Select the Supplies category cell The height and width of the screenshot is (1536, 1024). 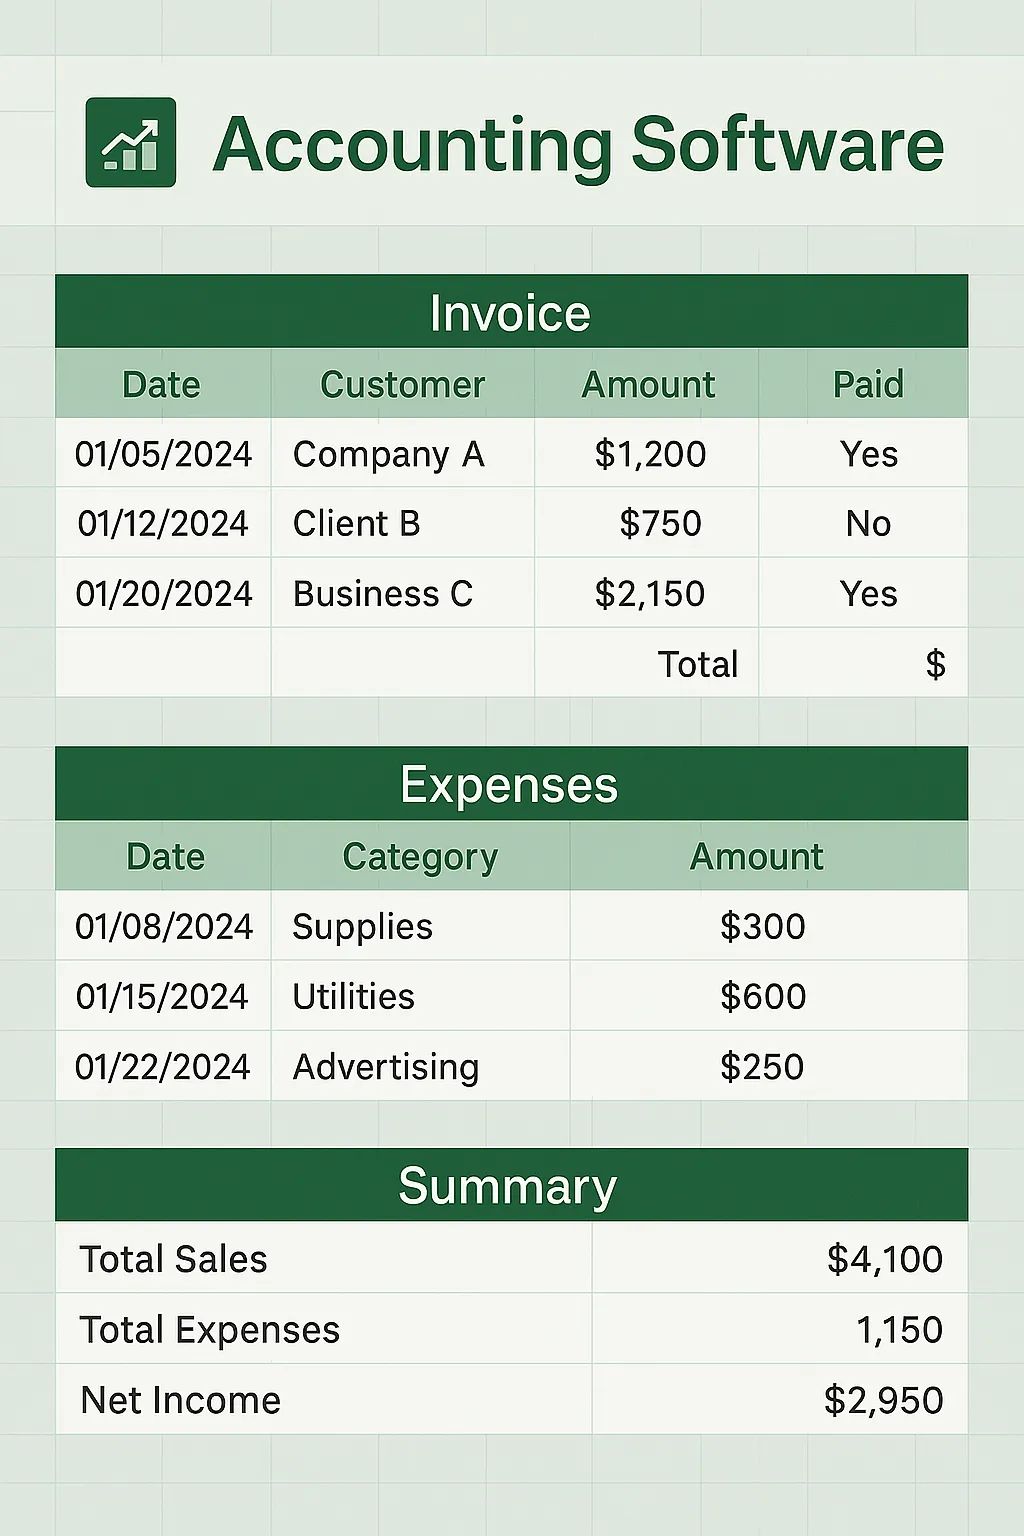(420, 925)
